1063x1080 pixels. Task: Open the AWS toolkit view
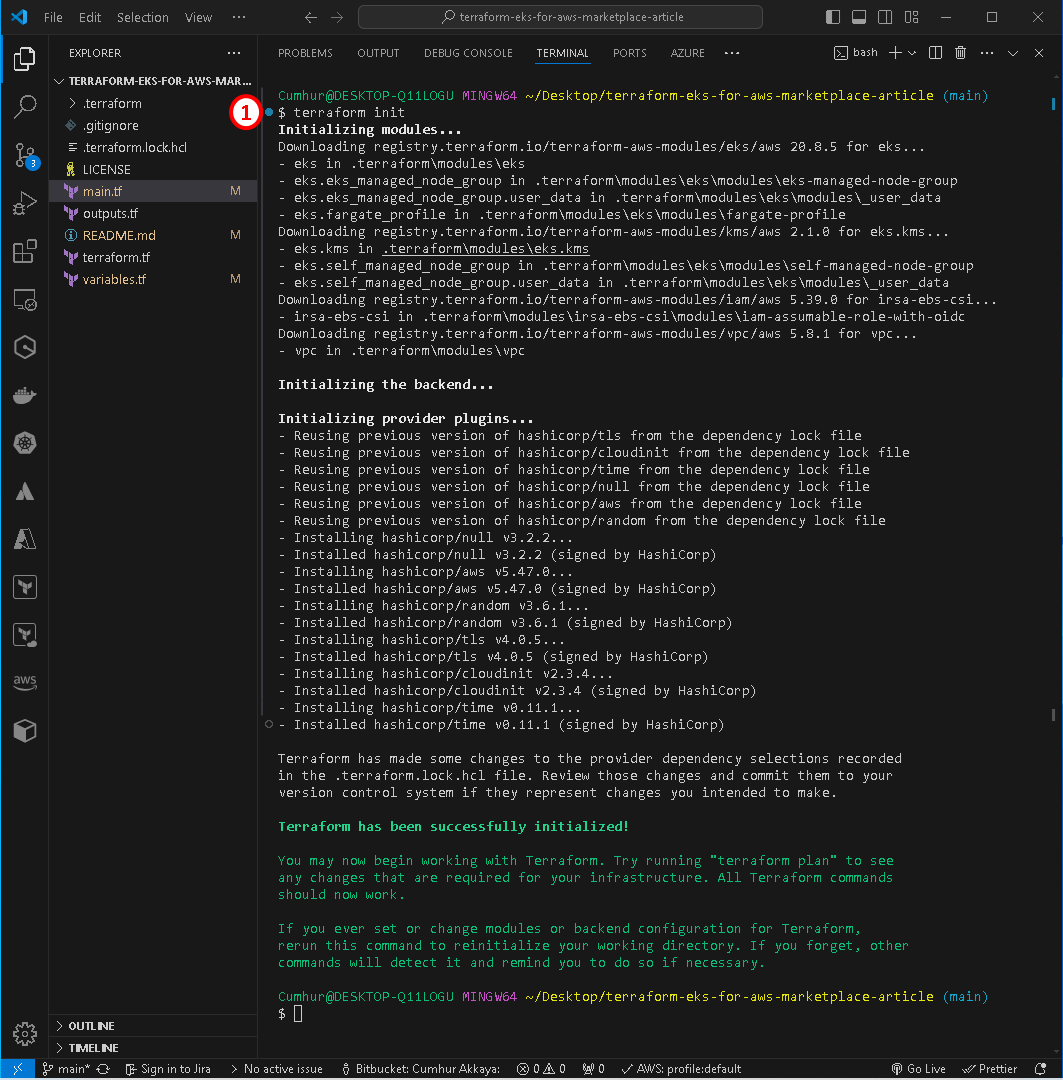click(25, 682)
